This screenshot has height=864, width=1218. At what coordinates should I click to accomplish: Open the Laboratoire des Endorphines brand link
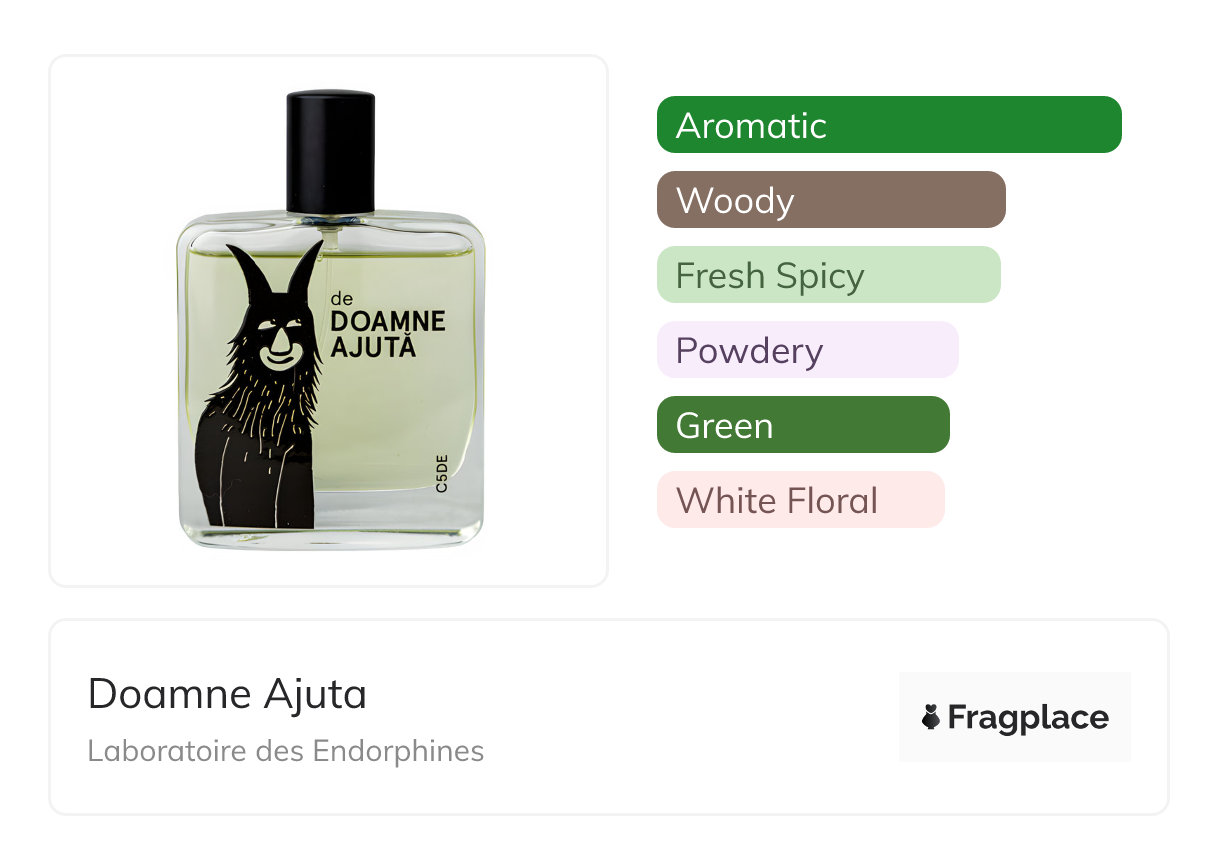286,750
